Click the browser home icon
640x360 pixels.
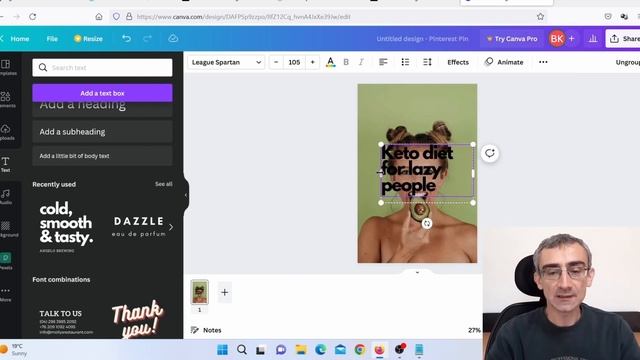click(99, 17)
